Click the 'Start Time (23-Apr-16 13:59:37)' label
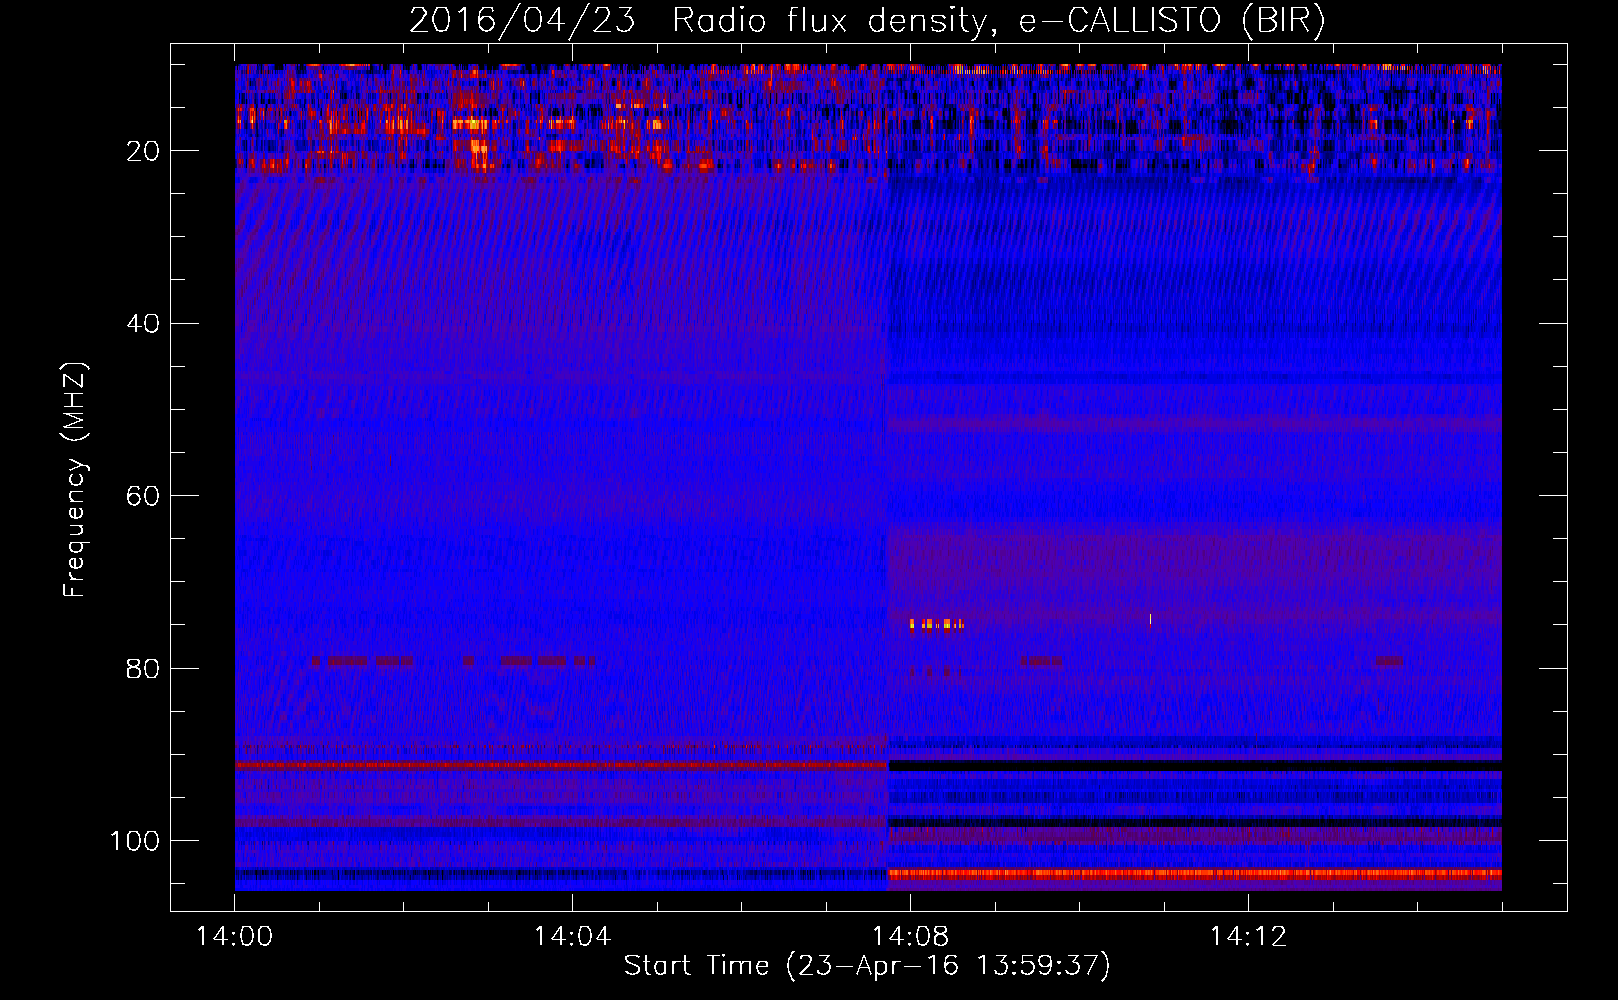 (867, 966)
